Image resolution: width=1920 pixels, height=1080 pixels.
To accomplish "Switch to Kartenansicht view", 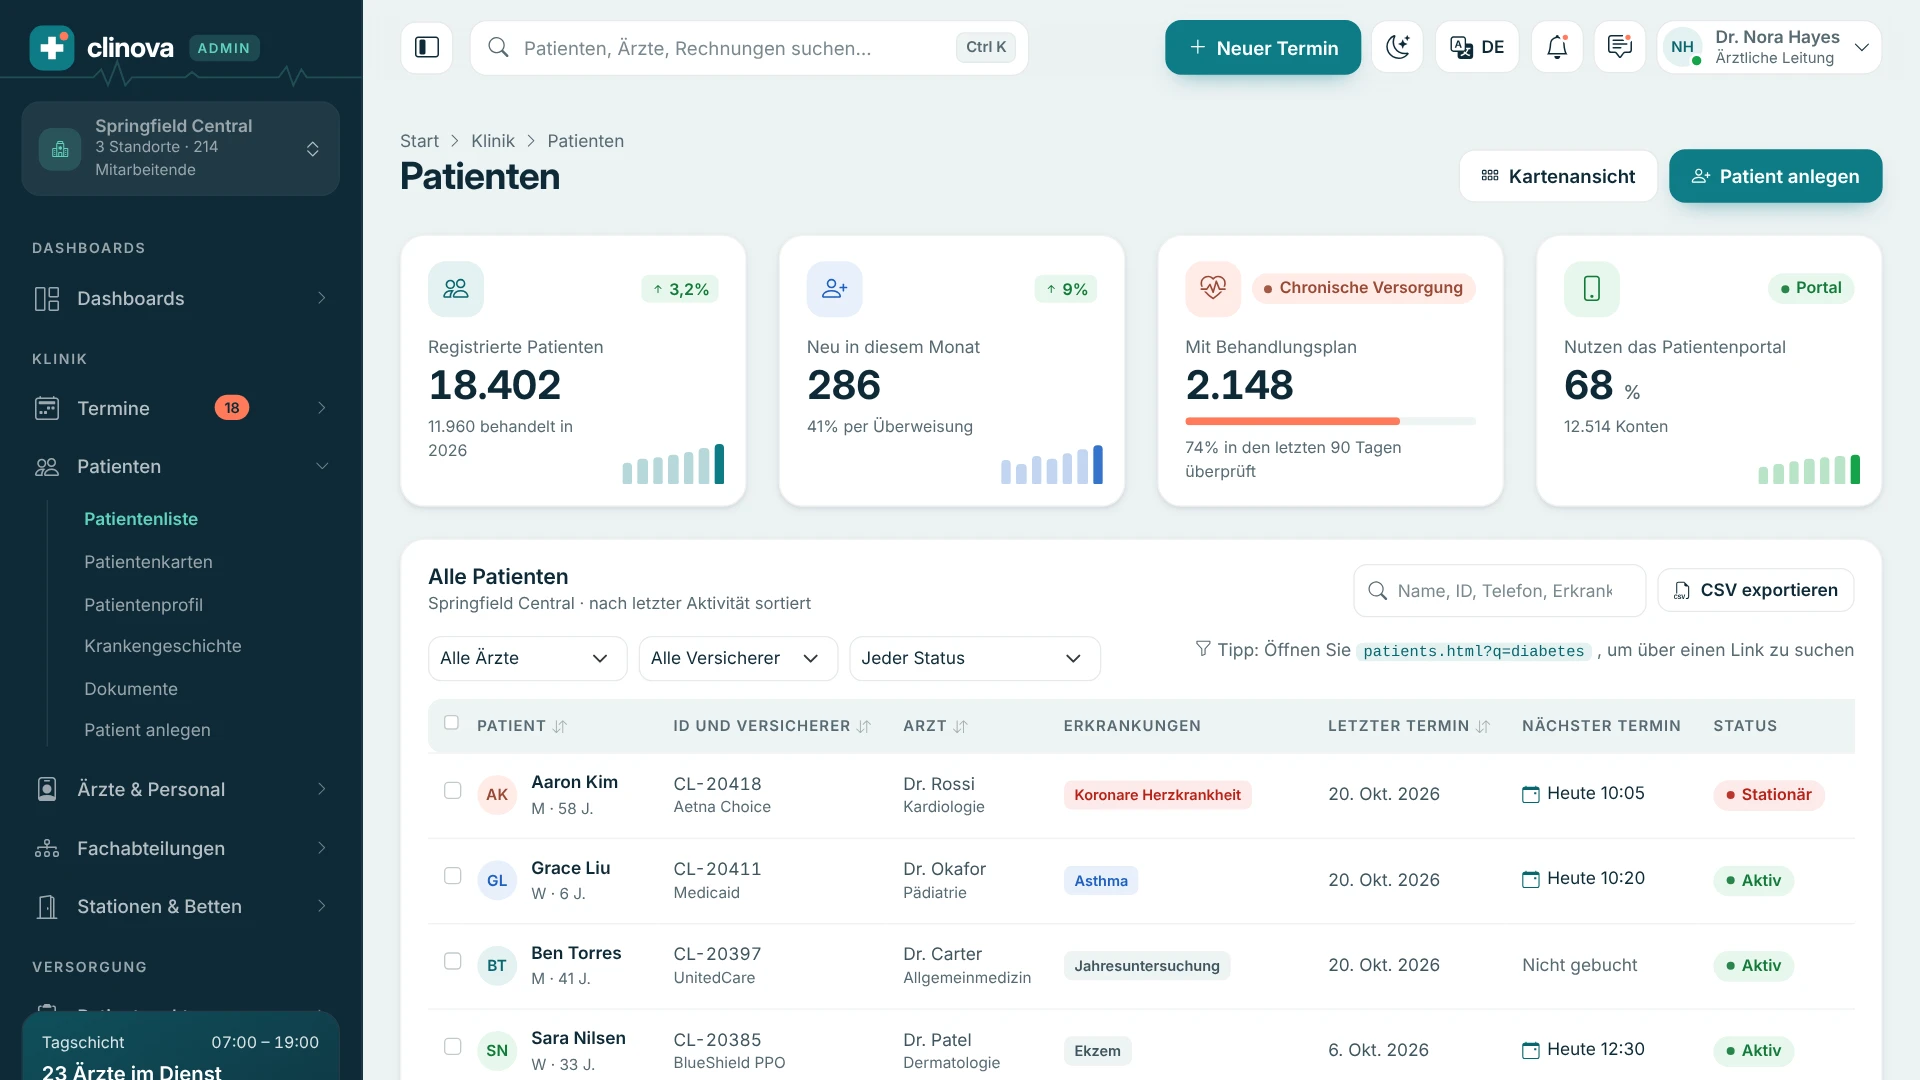I will tap(1558, 176).
